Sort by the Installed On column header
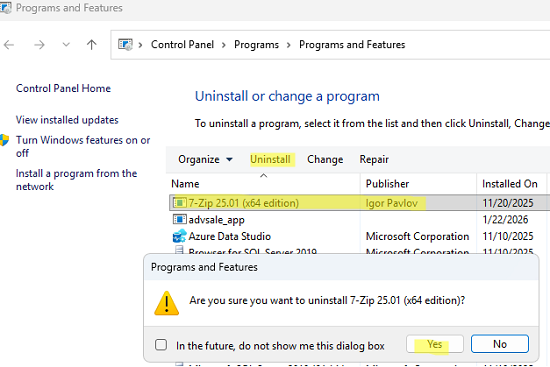Image resolution: width=550 pixels, height=367 pixels. 510,184
